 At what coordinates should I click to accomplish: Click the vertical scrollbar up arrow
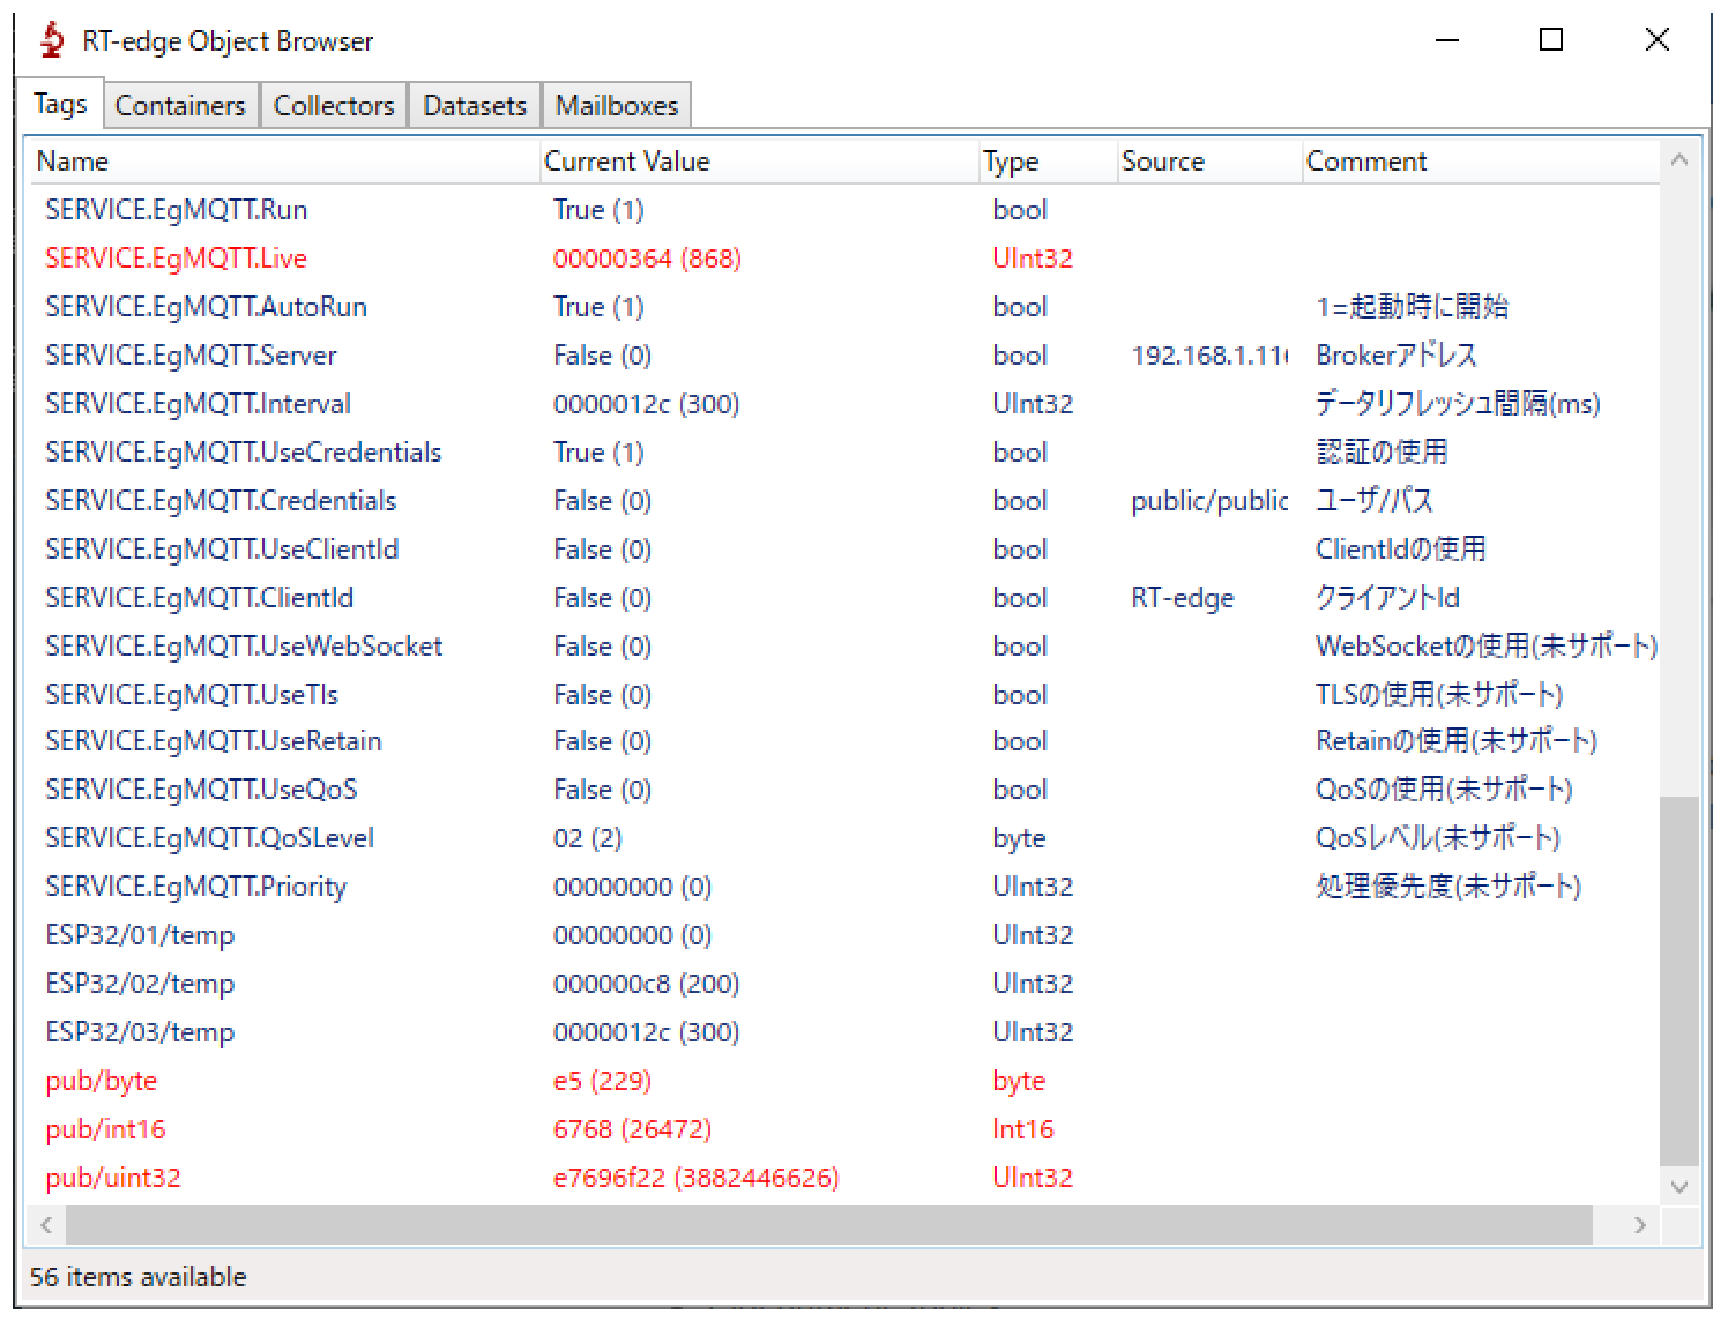[1680, 160]
